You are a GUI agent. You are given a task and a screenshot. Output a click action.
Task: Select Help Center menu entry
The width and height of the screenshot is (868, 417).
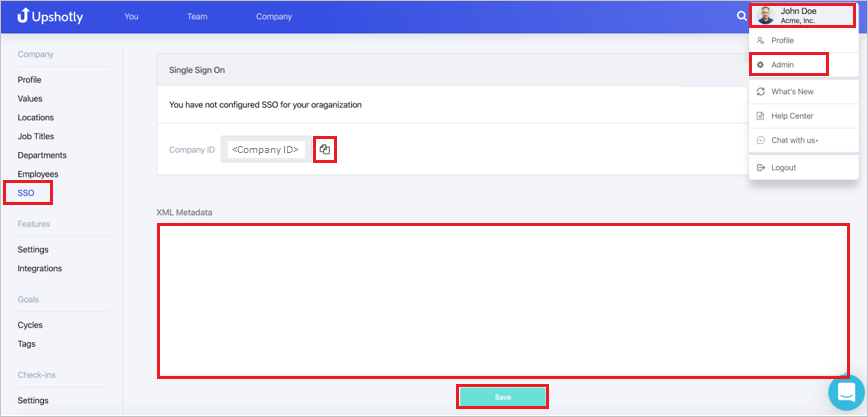(x=804, y=116)
